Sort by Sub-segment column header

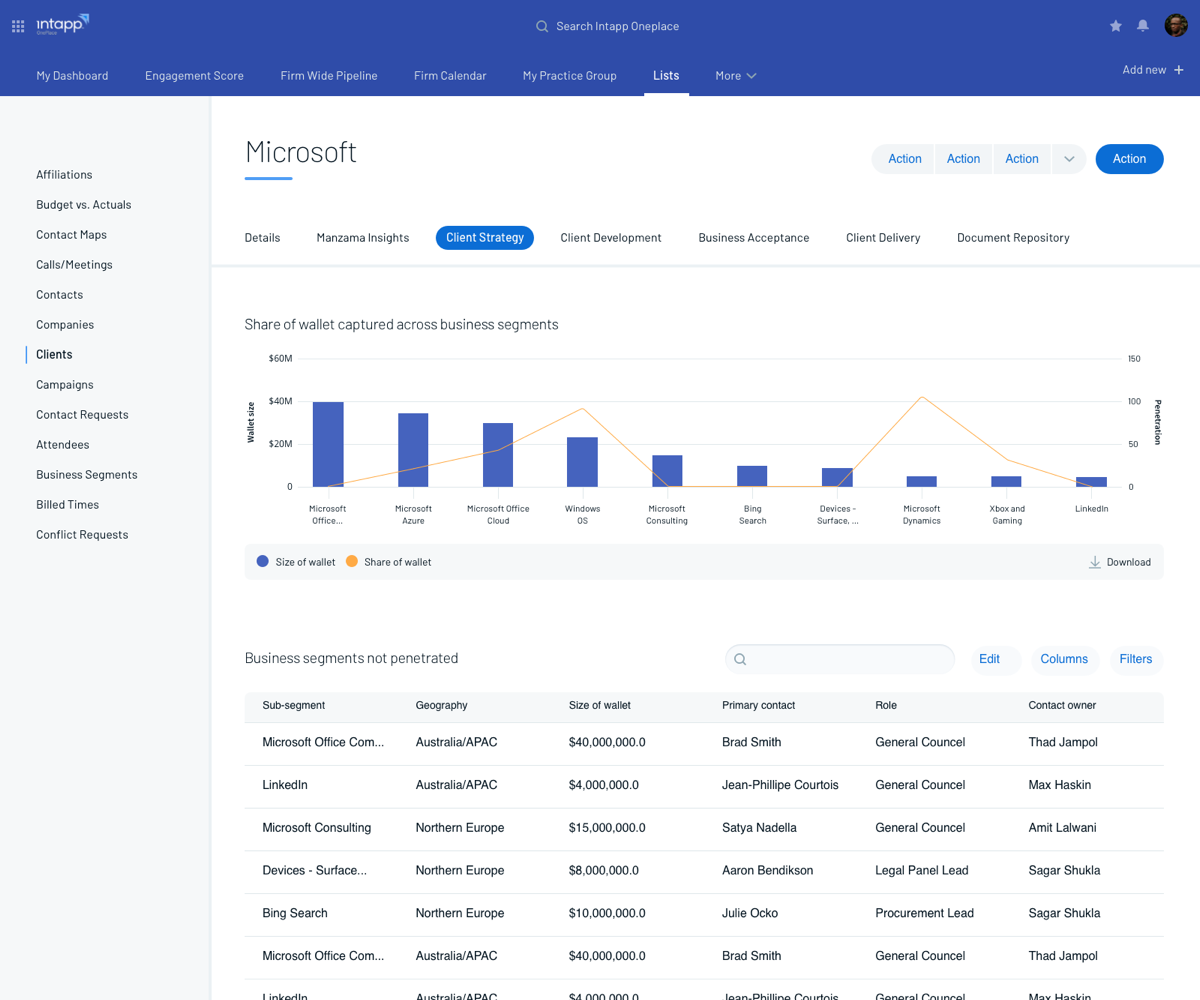[294, 705]
